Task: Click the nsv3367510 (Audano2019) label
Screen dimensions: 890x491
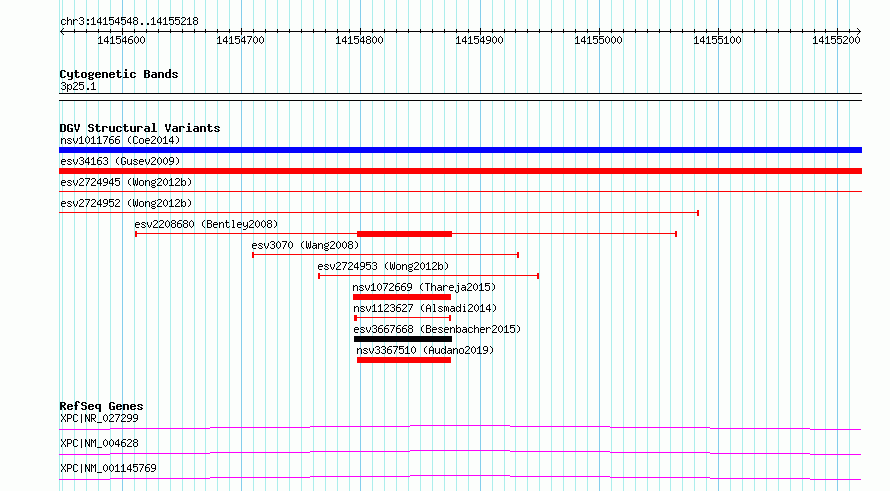Action: (425, 350)
